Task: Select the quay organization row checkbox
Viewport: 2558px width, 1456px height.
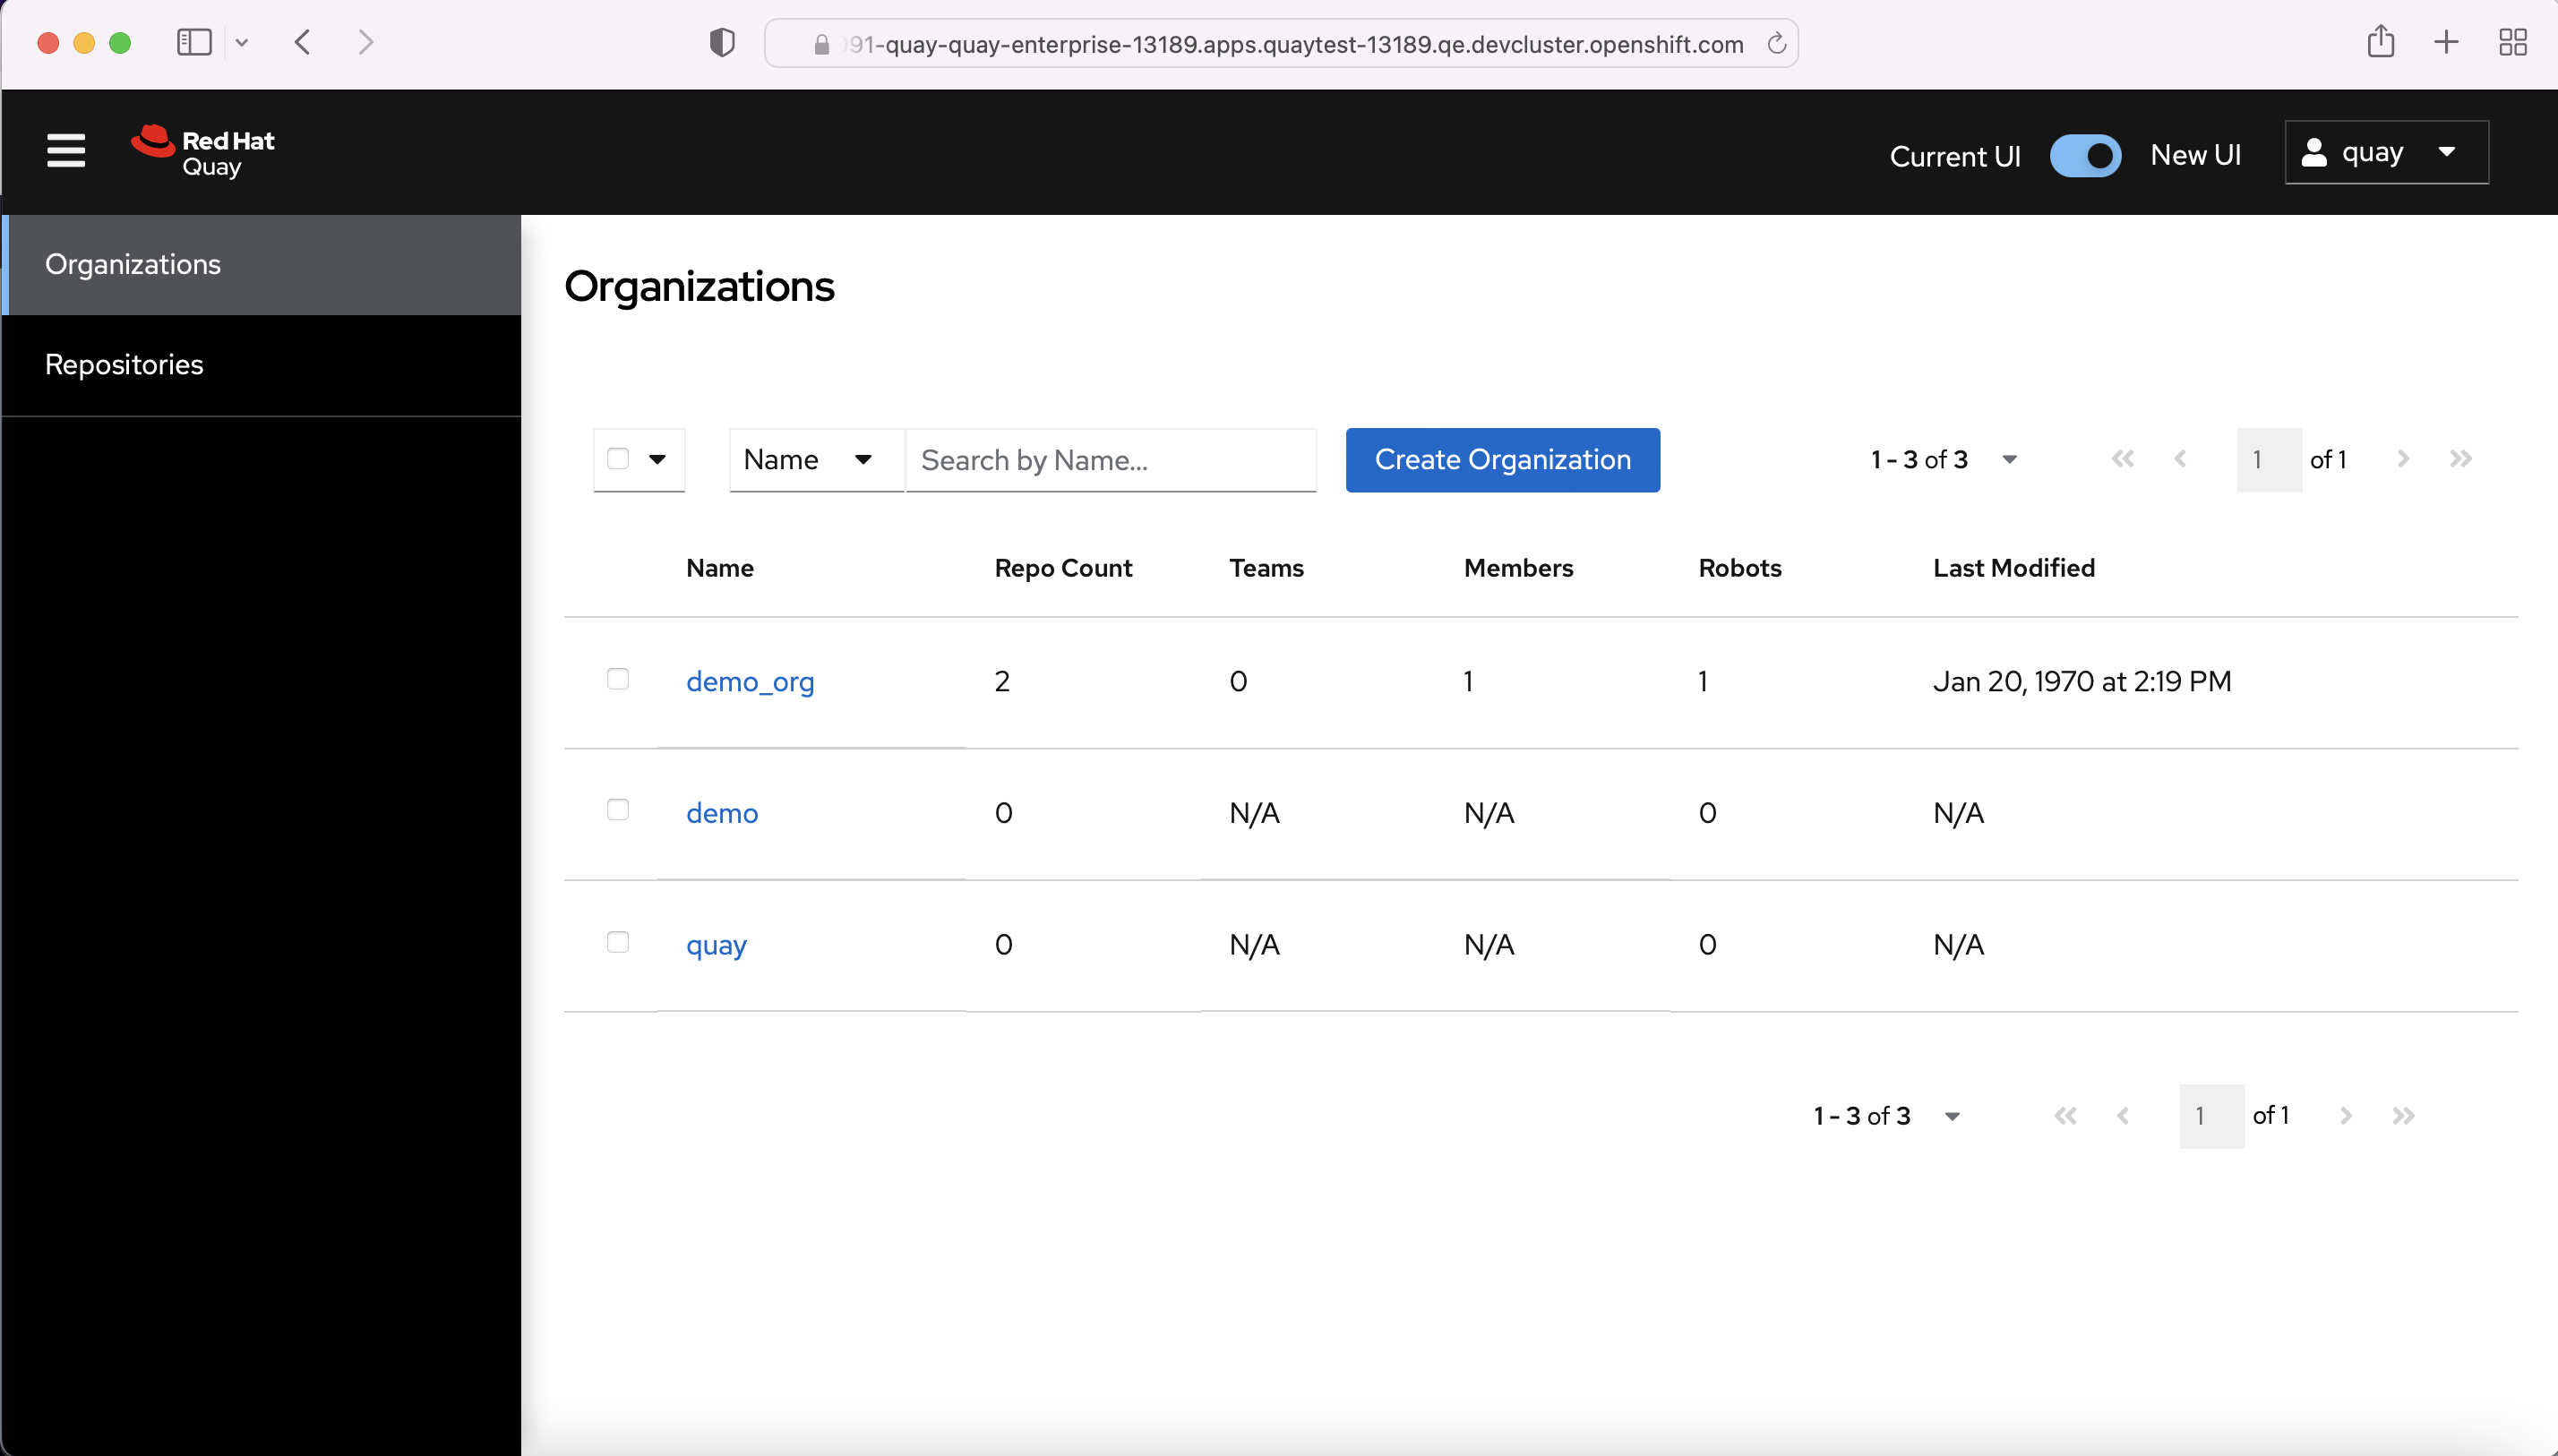Action: pos(618,942)
